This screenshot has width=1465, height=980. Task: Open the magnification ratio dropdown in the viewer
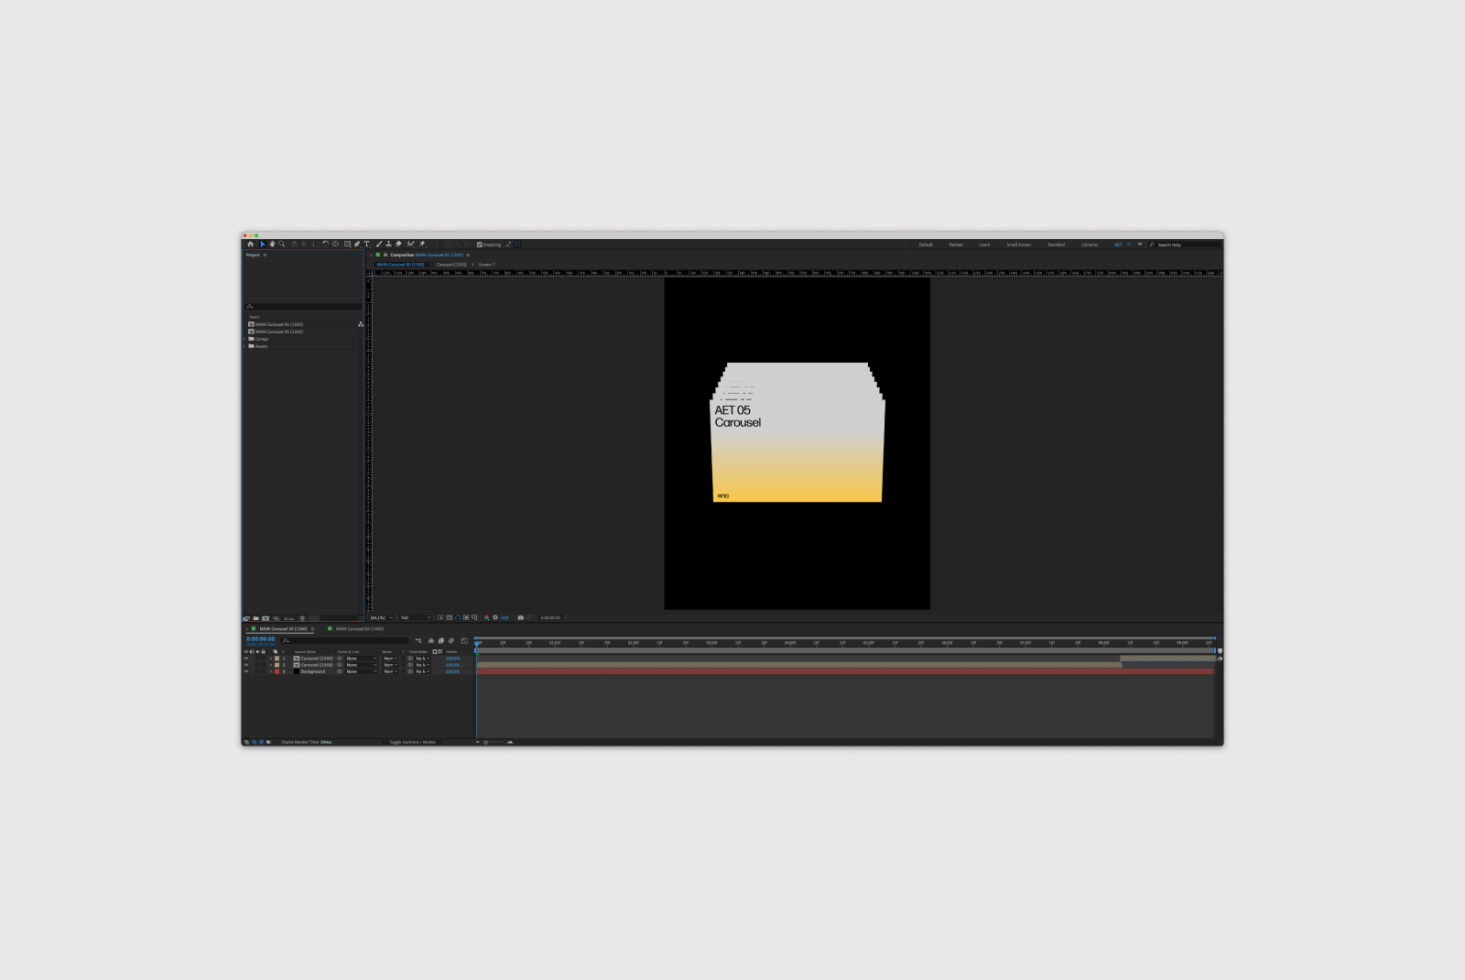click(380, 618)
